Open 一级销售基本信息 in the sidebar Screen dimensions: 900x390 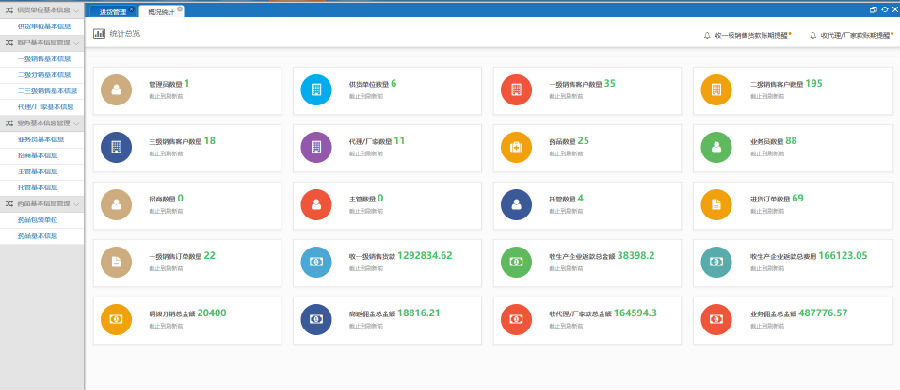point(44,59)
